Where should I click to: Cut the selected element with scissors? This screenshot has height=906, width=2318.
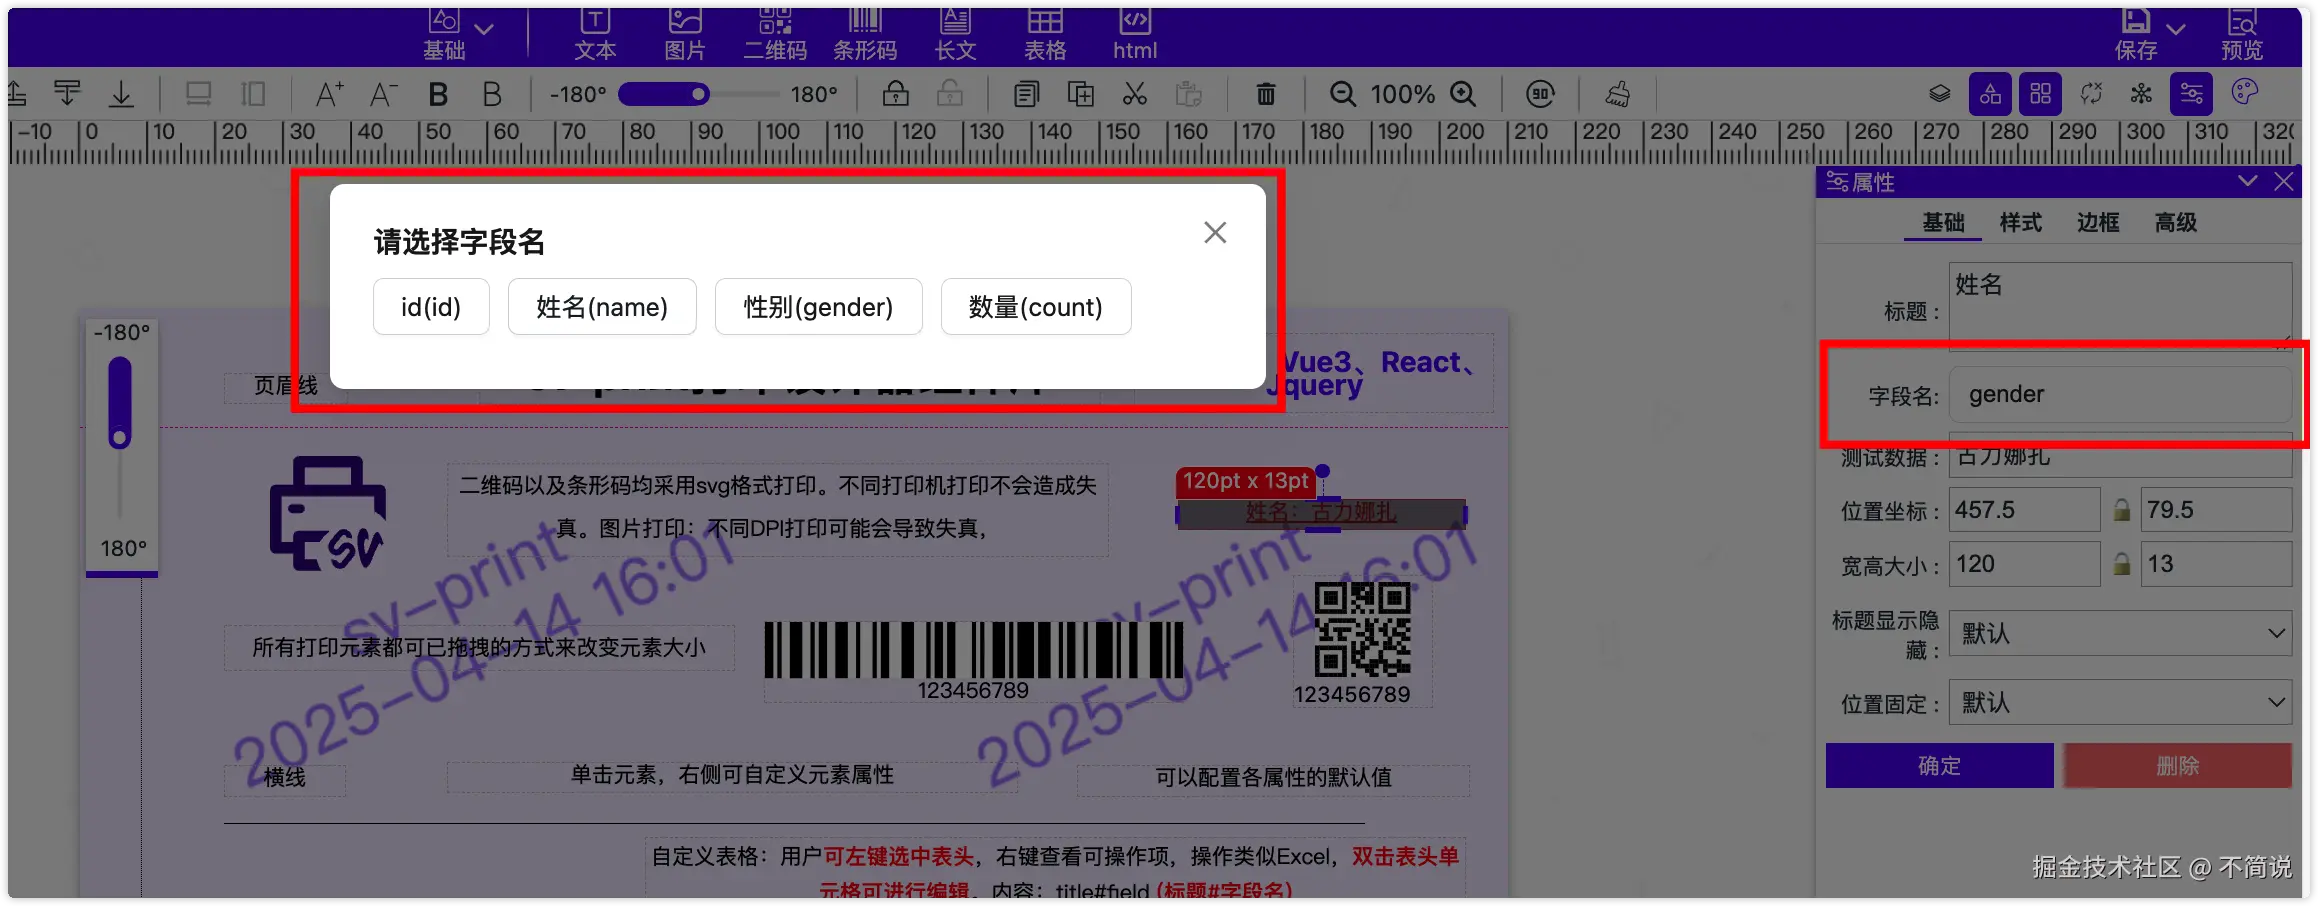click(1134, 94)
